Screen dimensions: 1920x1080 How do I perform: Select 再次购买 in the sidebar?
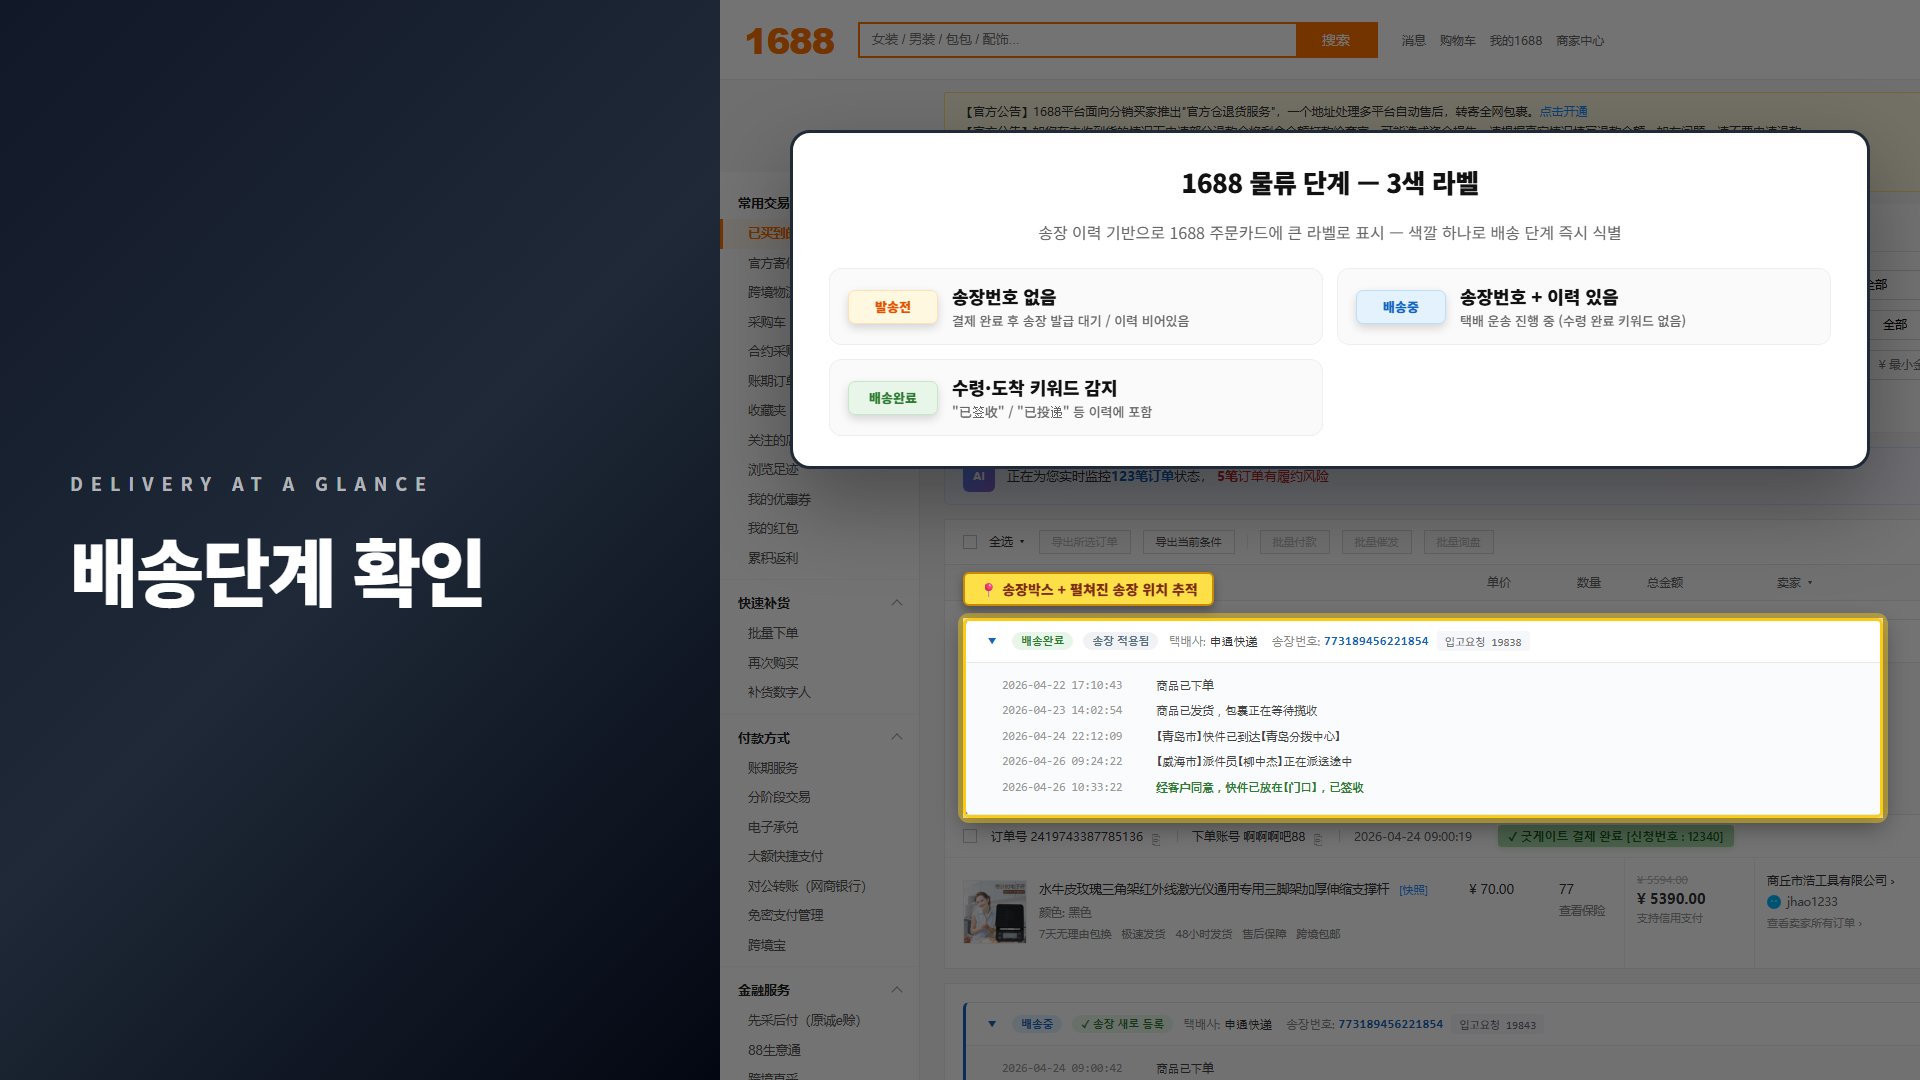[x=772, y=663]
